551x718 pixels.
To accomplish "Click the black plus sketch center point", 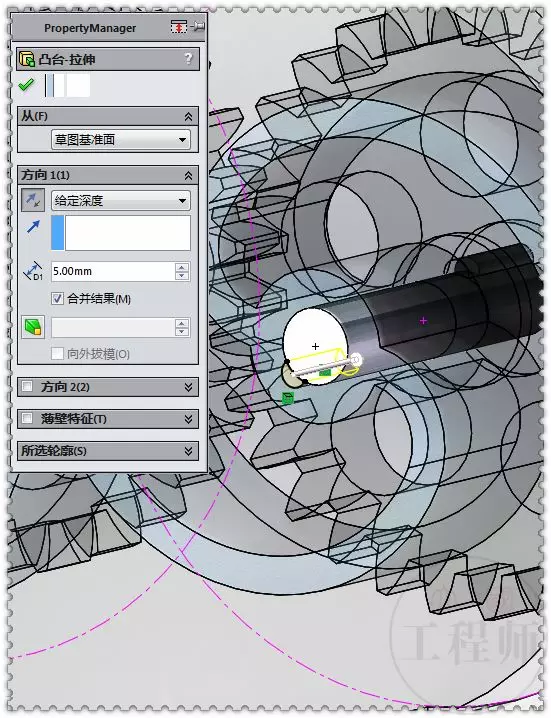I will tap(315, 347).
